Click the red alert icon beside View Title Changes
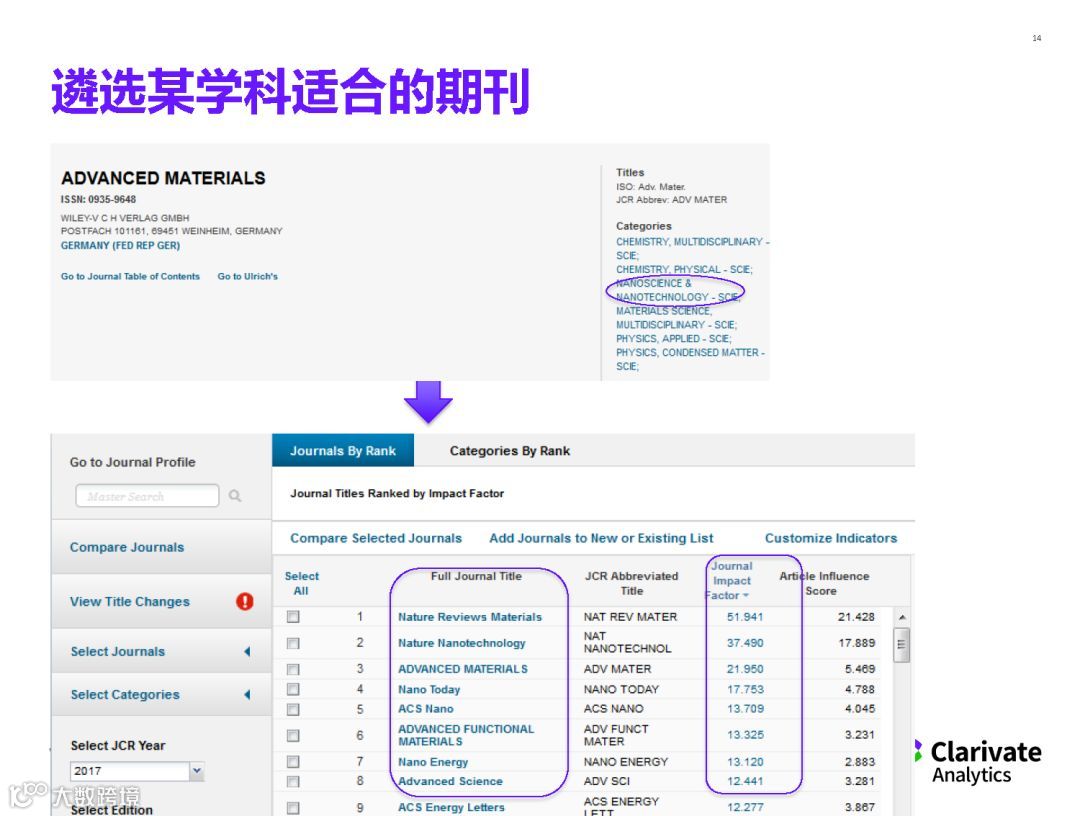 point(245,601)
